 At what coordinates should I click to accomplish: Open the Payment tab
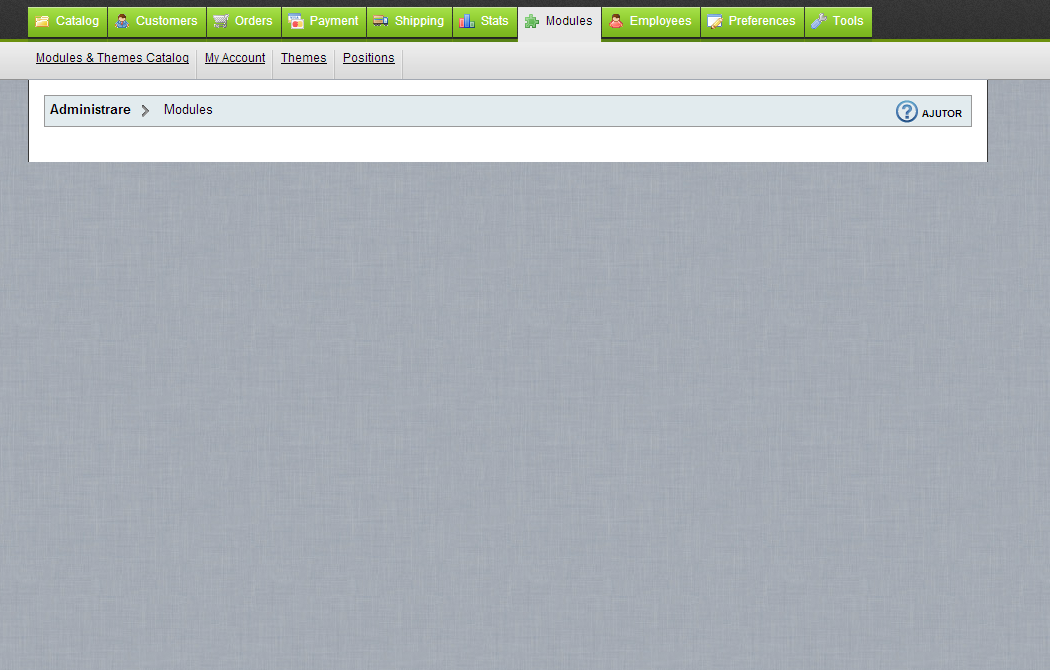click(324, 22)
